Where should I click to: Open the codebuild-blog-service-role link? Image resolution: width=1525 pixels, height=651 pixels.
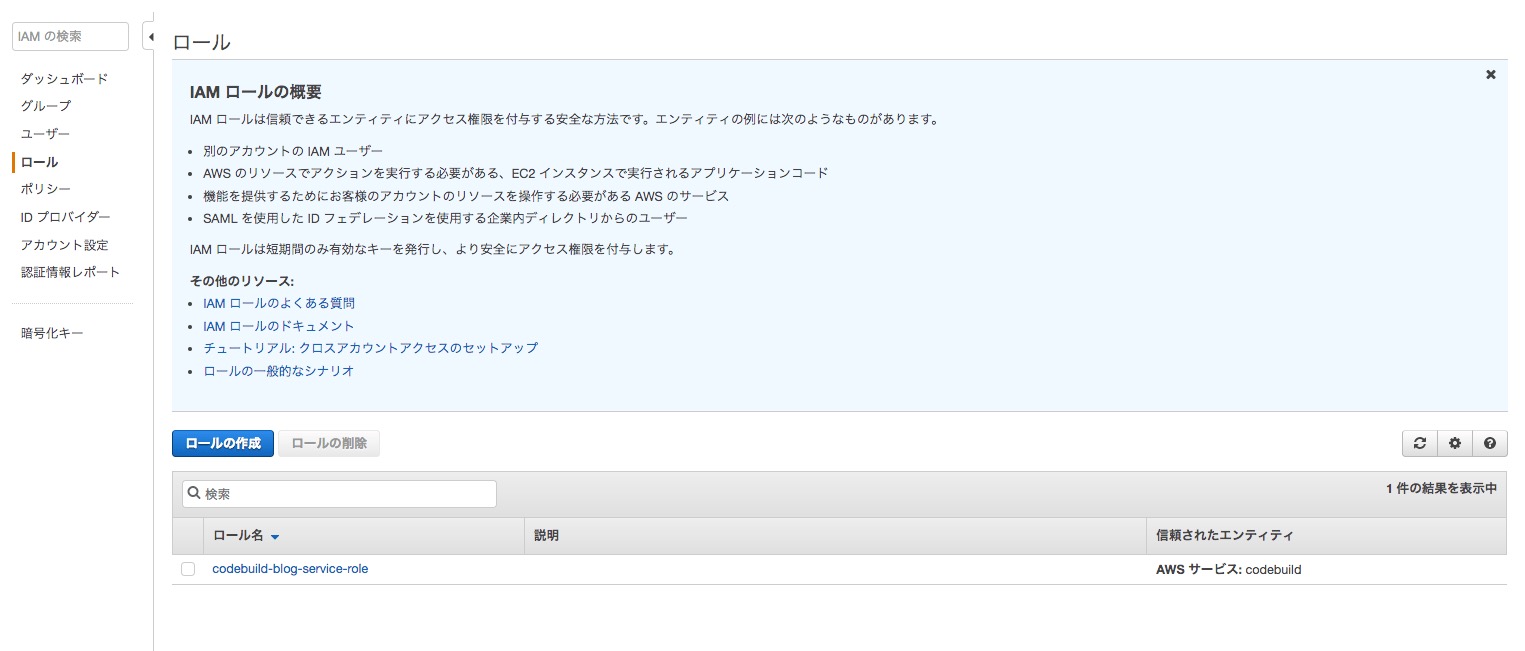pos(290,569)
